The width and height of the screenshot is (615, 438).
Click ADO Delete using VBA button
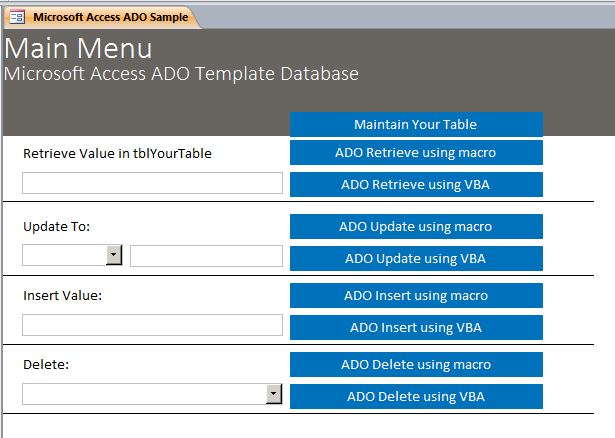point(416,396)
